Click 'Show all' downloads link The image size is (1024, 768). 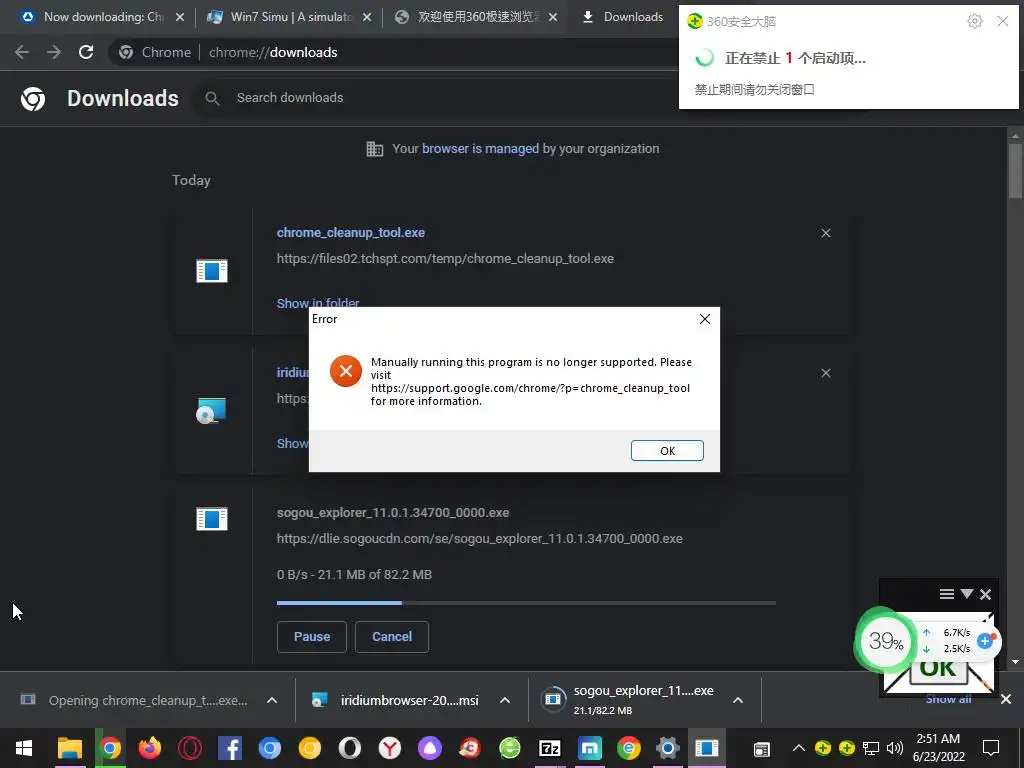click(948, 699)
